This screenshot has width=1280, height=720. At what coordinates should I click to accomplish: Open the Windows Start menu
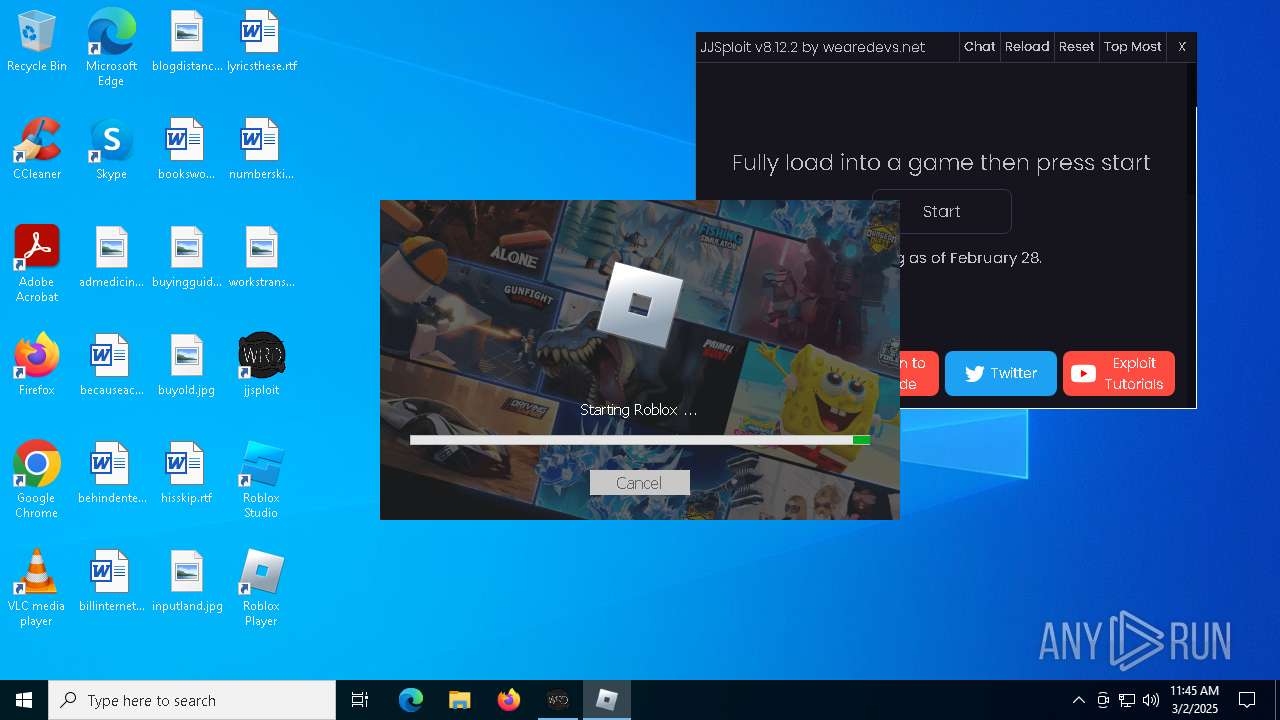24,700
